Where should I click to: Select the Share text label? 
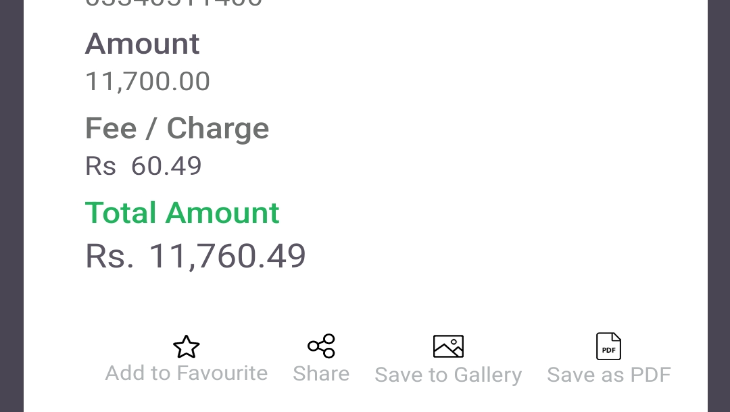(x=321, y=374)
